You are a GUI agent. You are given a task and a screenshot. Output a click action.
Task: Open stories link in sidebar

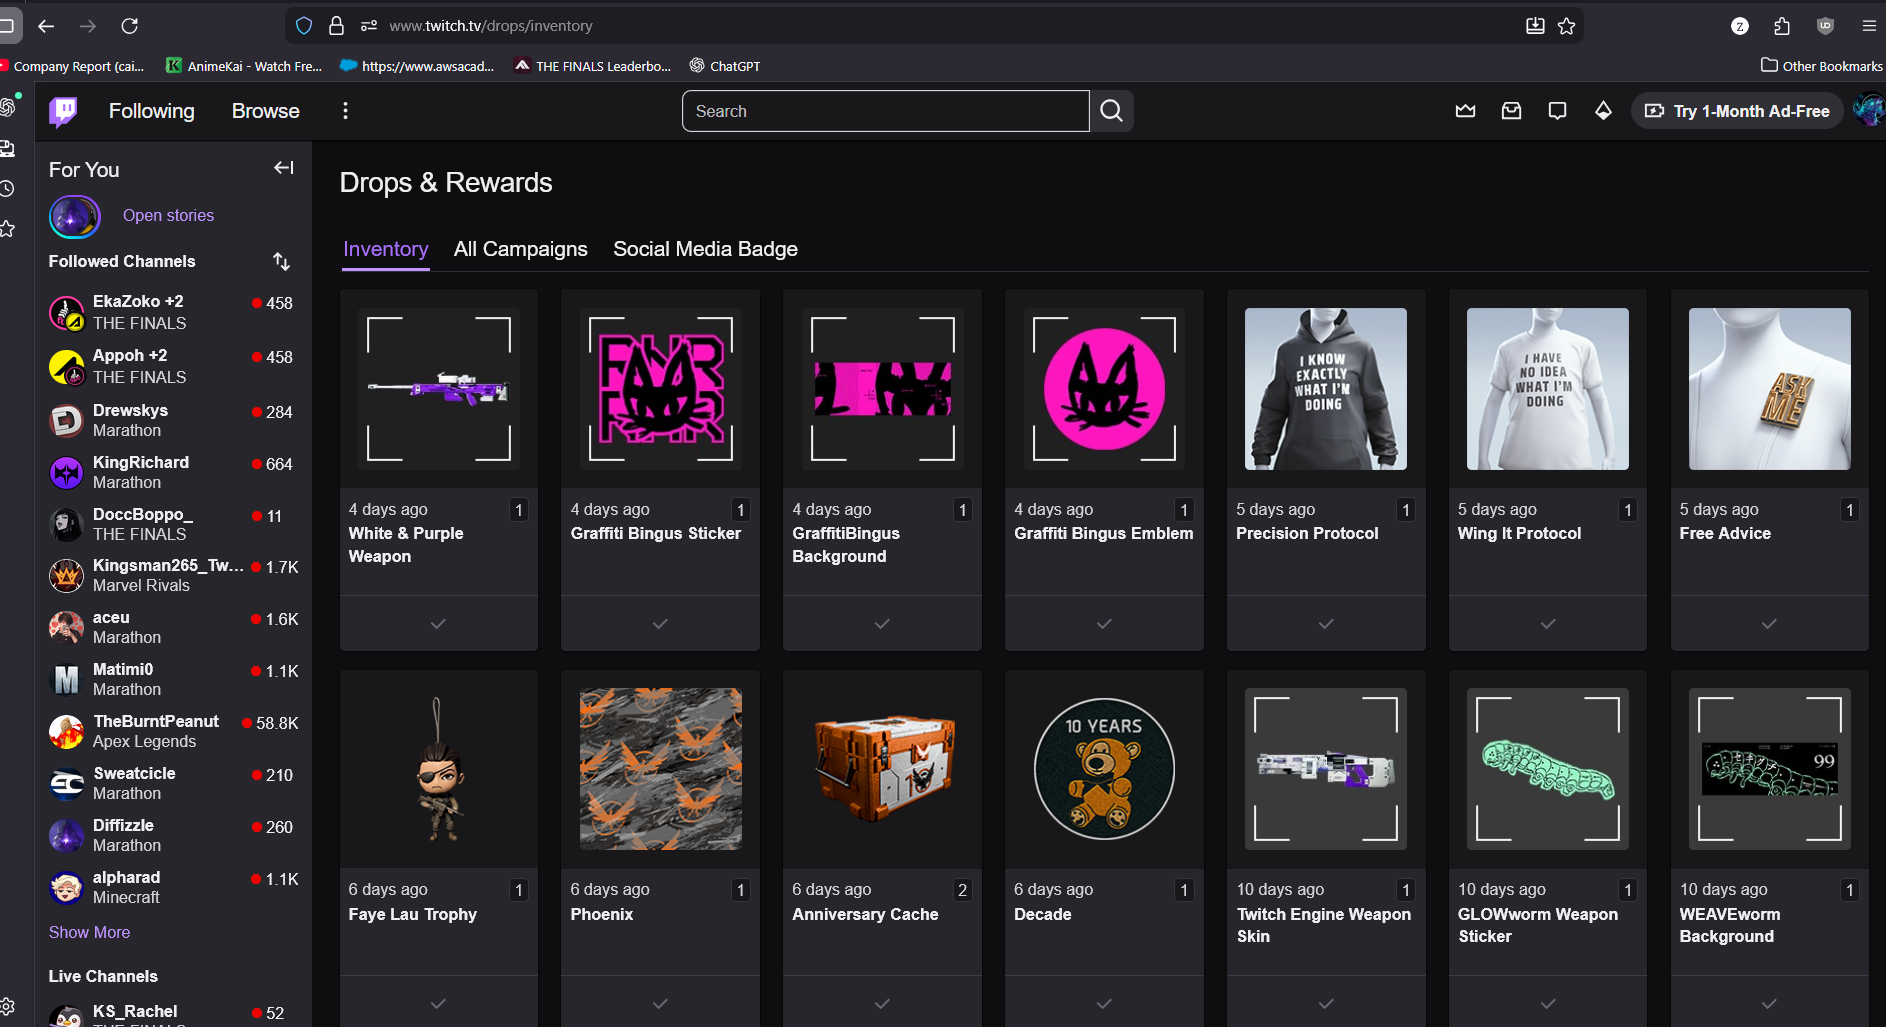click(168, 215)
